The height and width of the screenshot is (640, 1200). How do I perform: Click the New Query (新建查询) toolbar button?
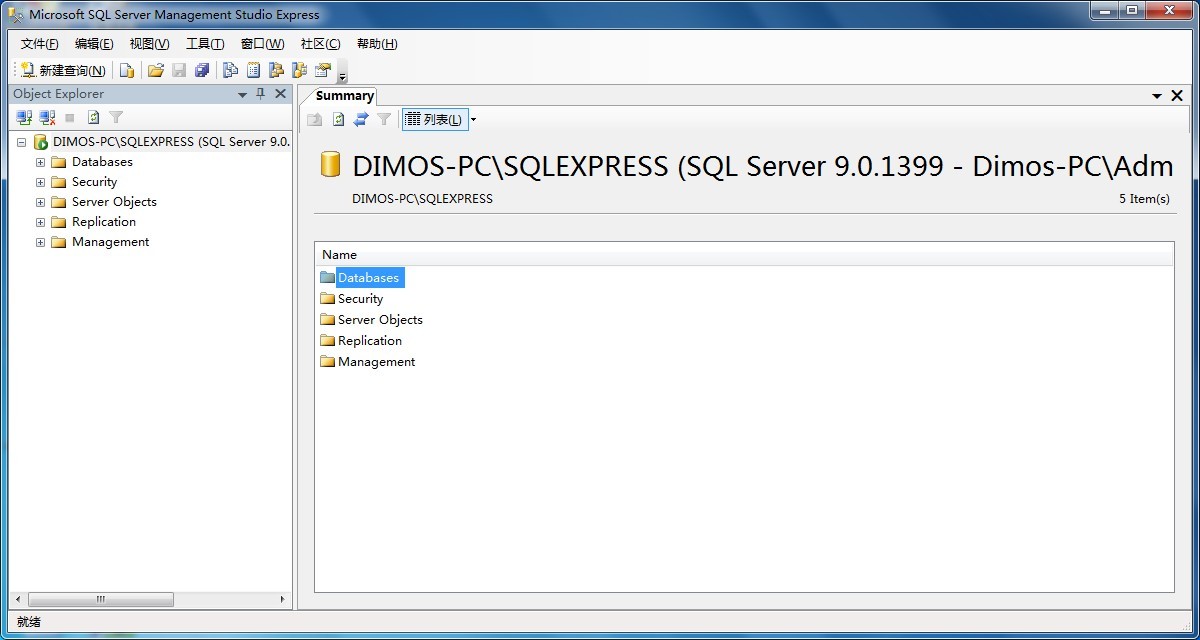click(x=63, y=70)
